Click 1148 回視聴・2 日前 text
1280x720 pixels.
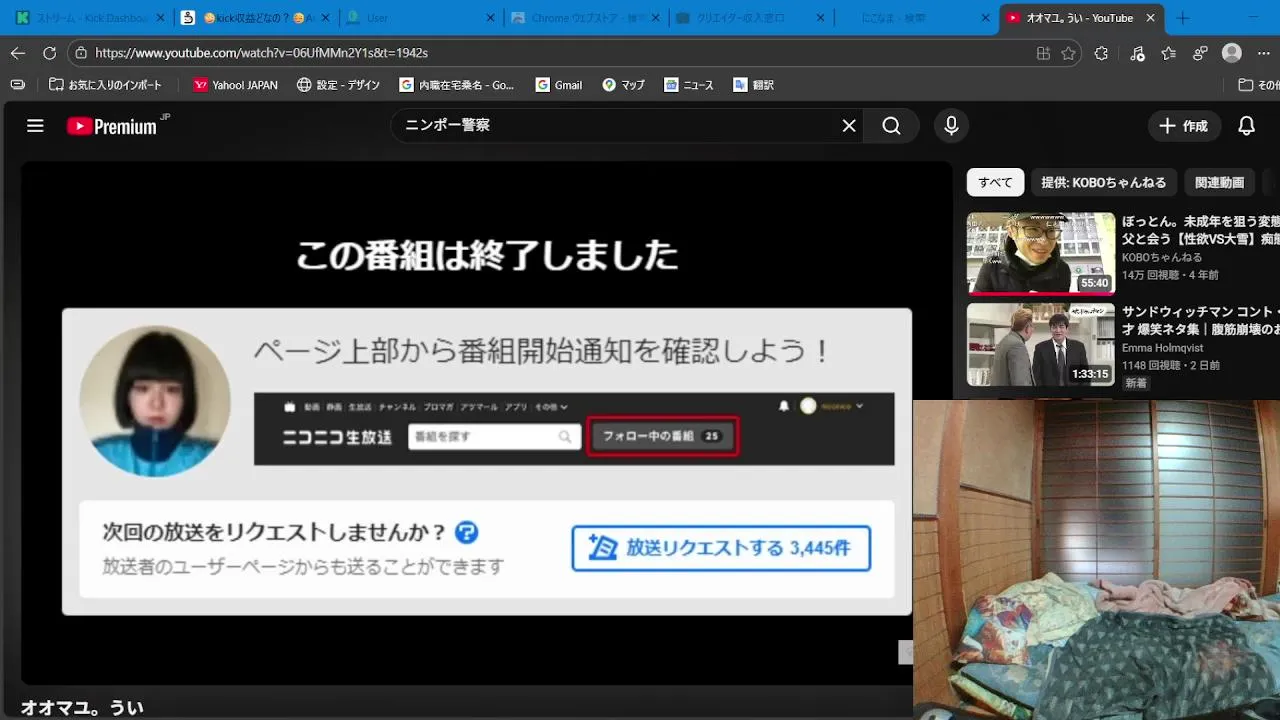pyautogui.click(x=1171, y=365)
